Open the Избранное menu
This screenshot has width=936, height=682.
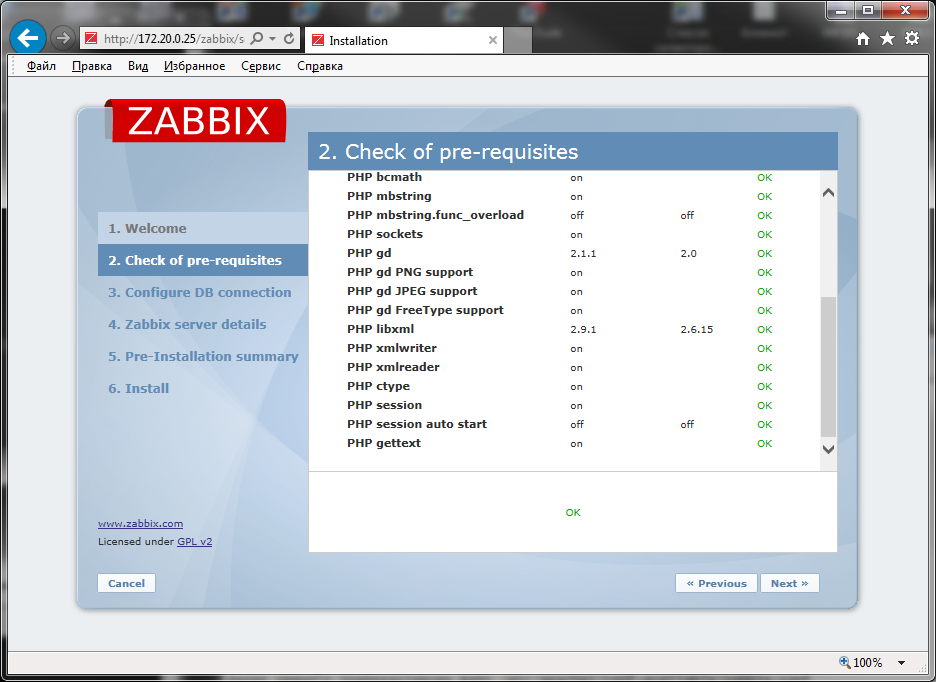point(195,66)
